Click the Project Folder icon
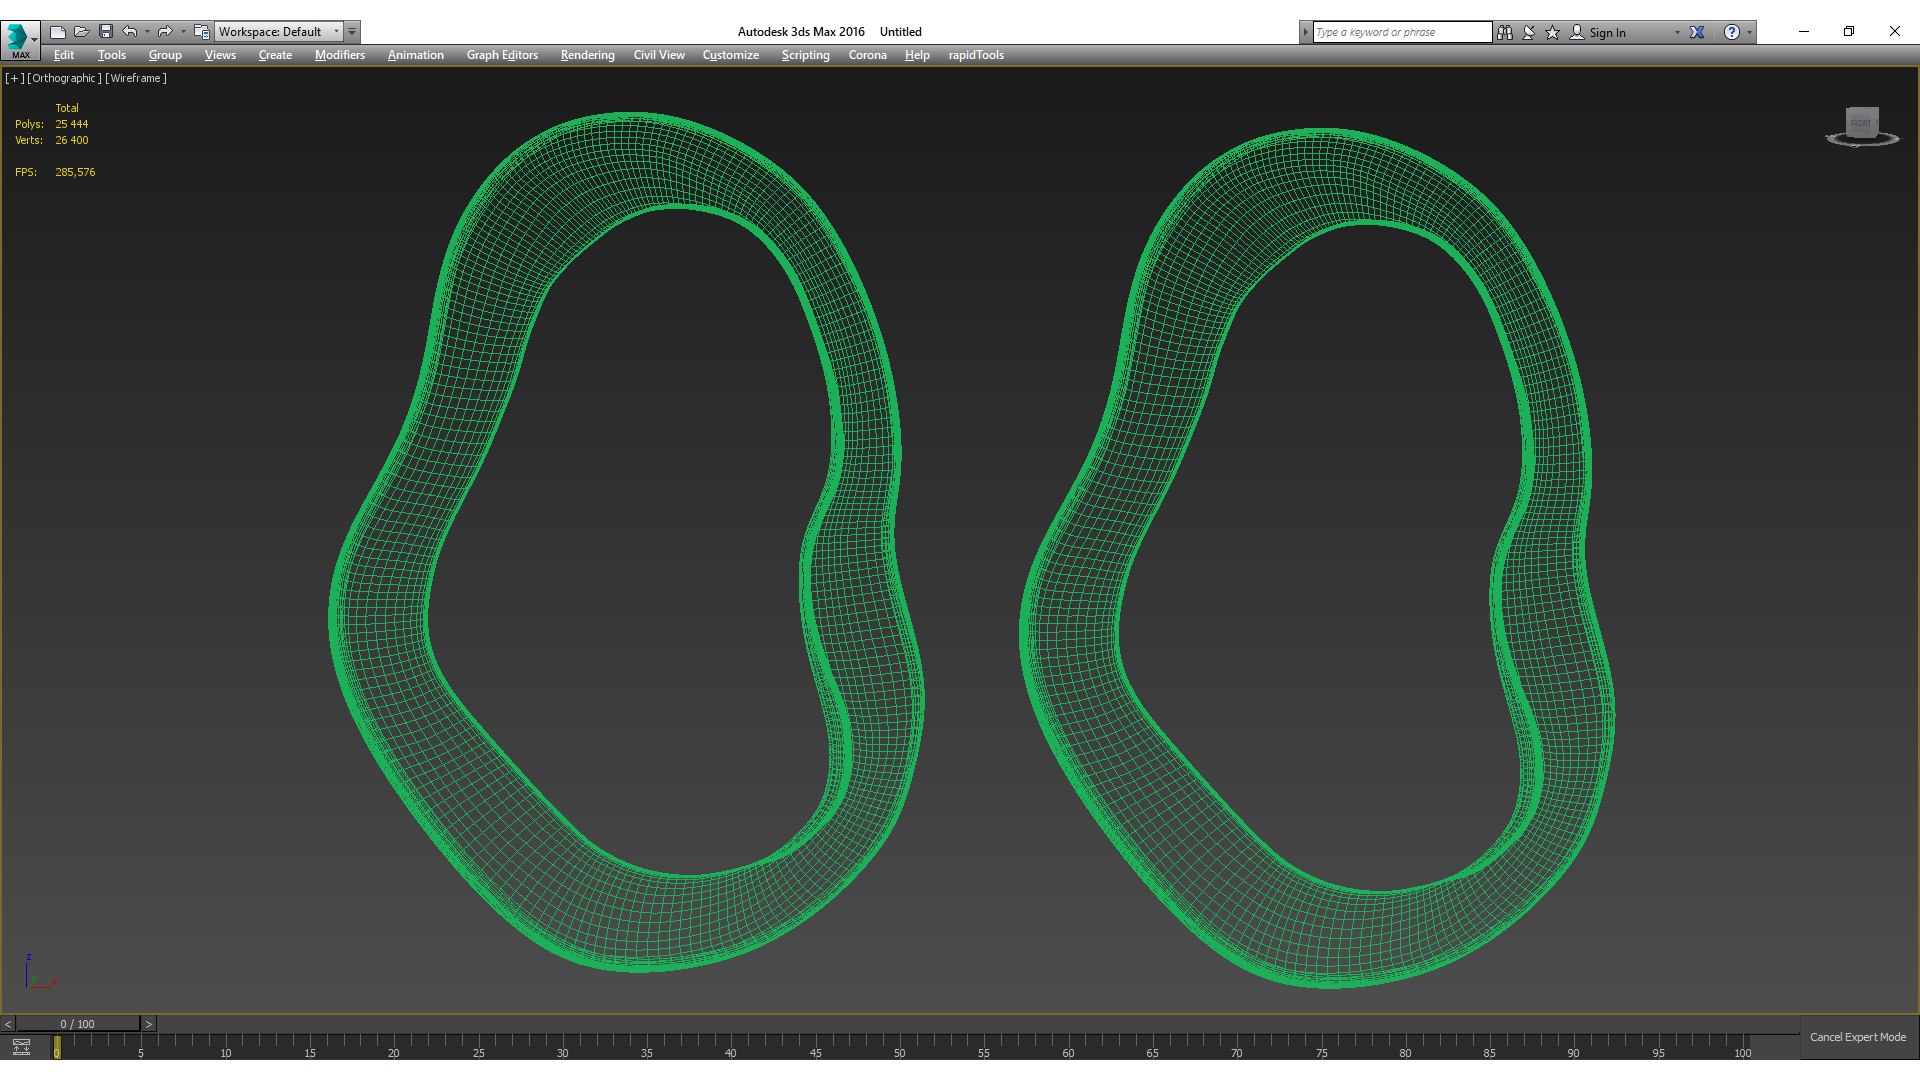 pyautogui.click(x=201, y=32)
